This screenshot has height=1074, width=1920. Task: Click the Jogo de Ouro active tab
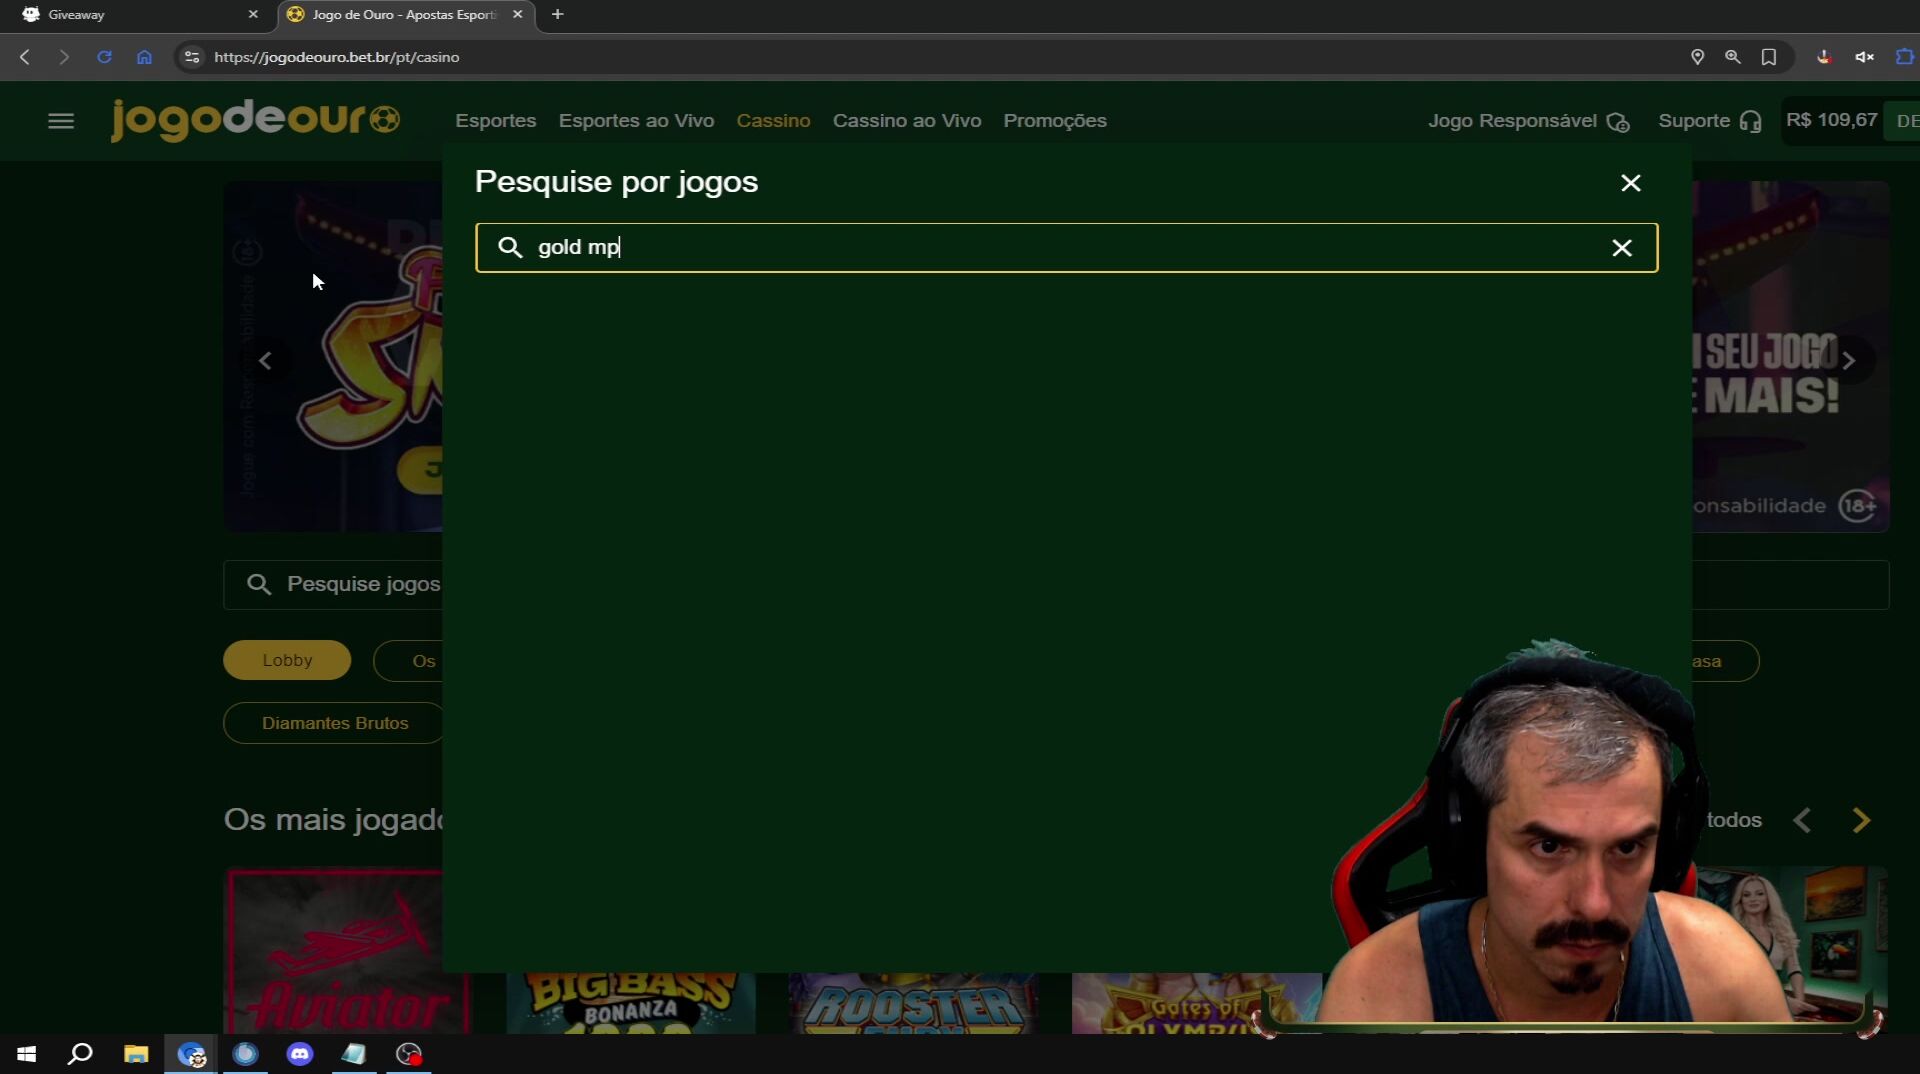[x=406, y=15]
